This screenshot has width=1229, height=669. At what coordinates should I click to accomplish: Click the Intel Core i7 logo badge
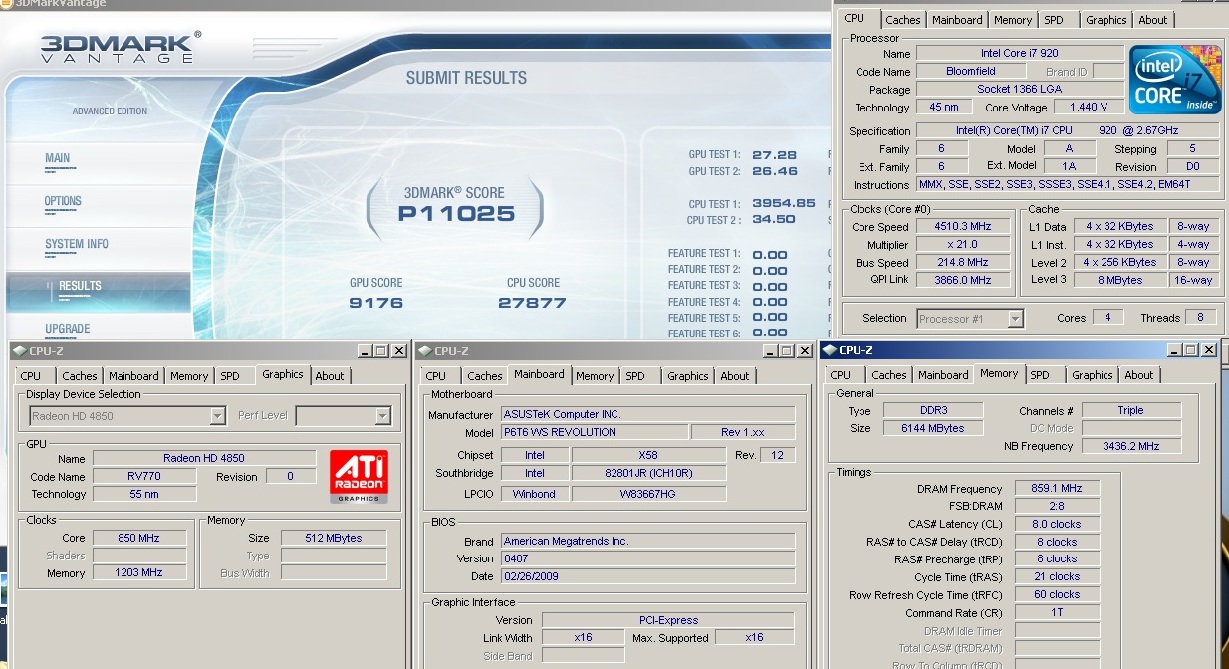[x=1174, y=78]
